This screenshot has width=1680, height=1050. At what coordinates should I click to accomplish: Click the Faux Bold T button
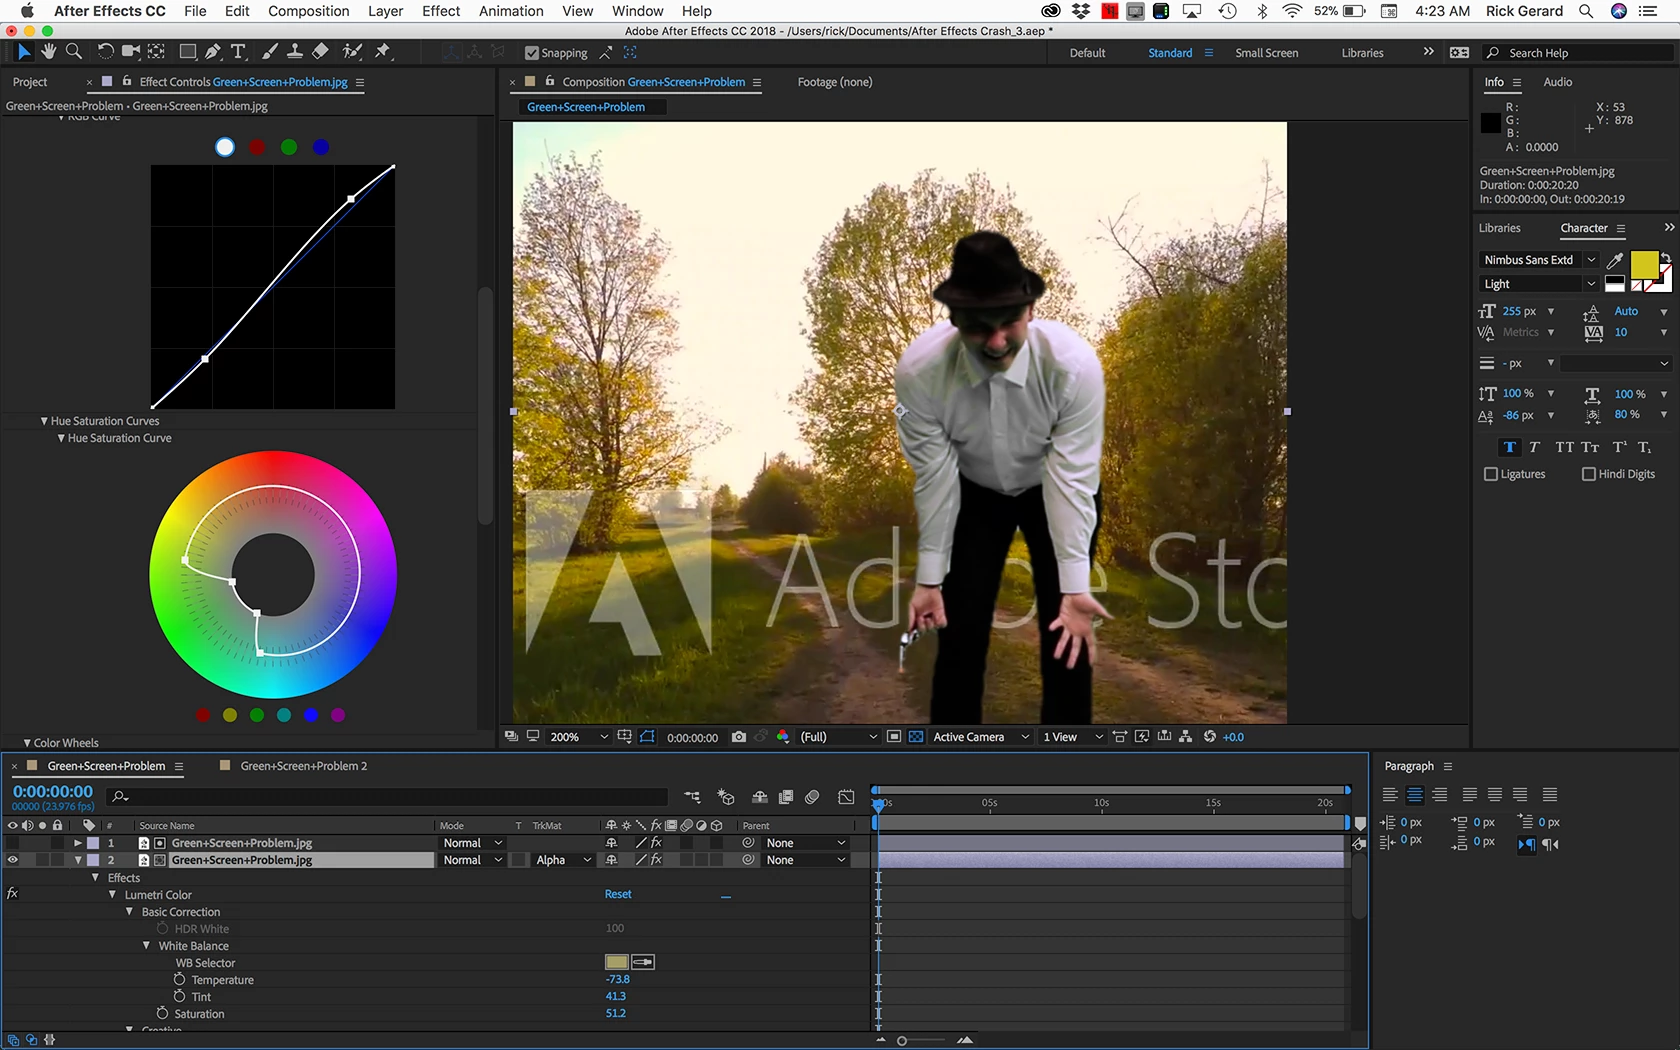tap(1510, 447)
